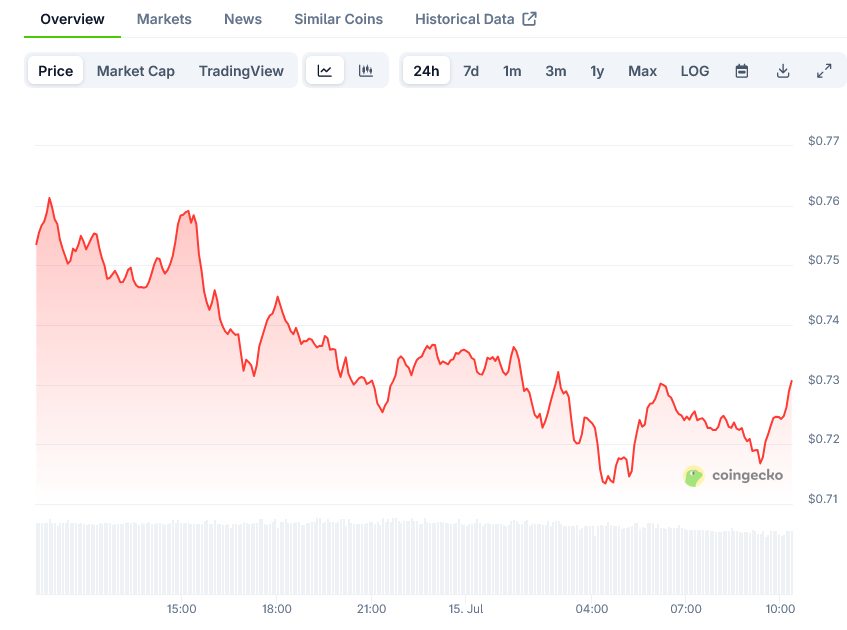The image size is (847, 630).
Task: Switch chart to Market Cap
Action: click(136, 71)
